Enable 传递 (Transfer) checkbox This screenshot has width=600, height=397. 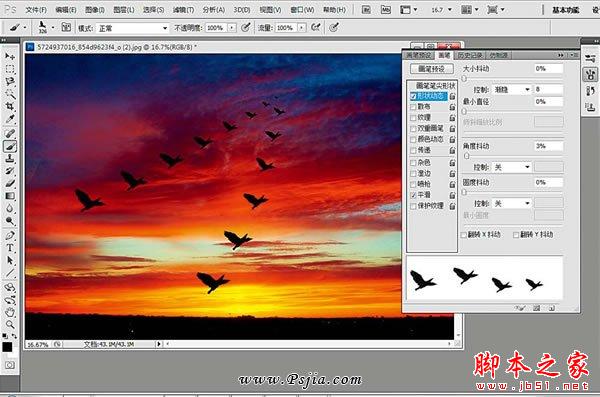coord(413,150)
